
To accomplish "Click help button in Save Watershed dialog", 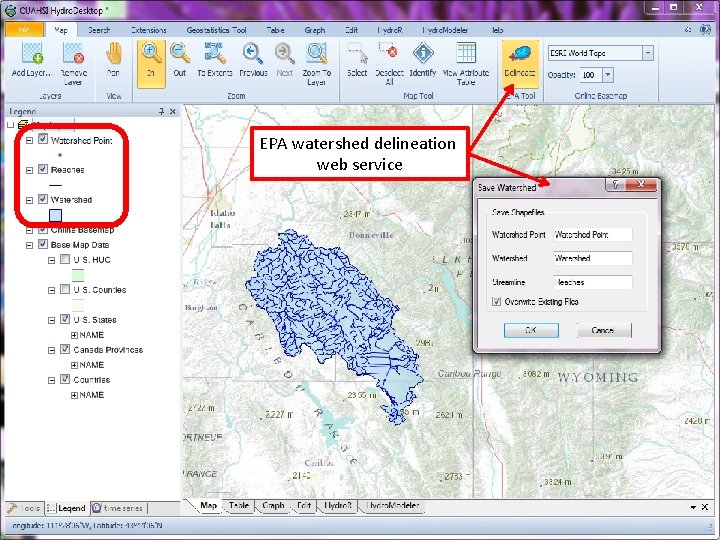I will tap(615, 185).
